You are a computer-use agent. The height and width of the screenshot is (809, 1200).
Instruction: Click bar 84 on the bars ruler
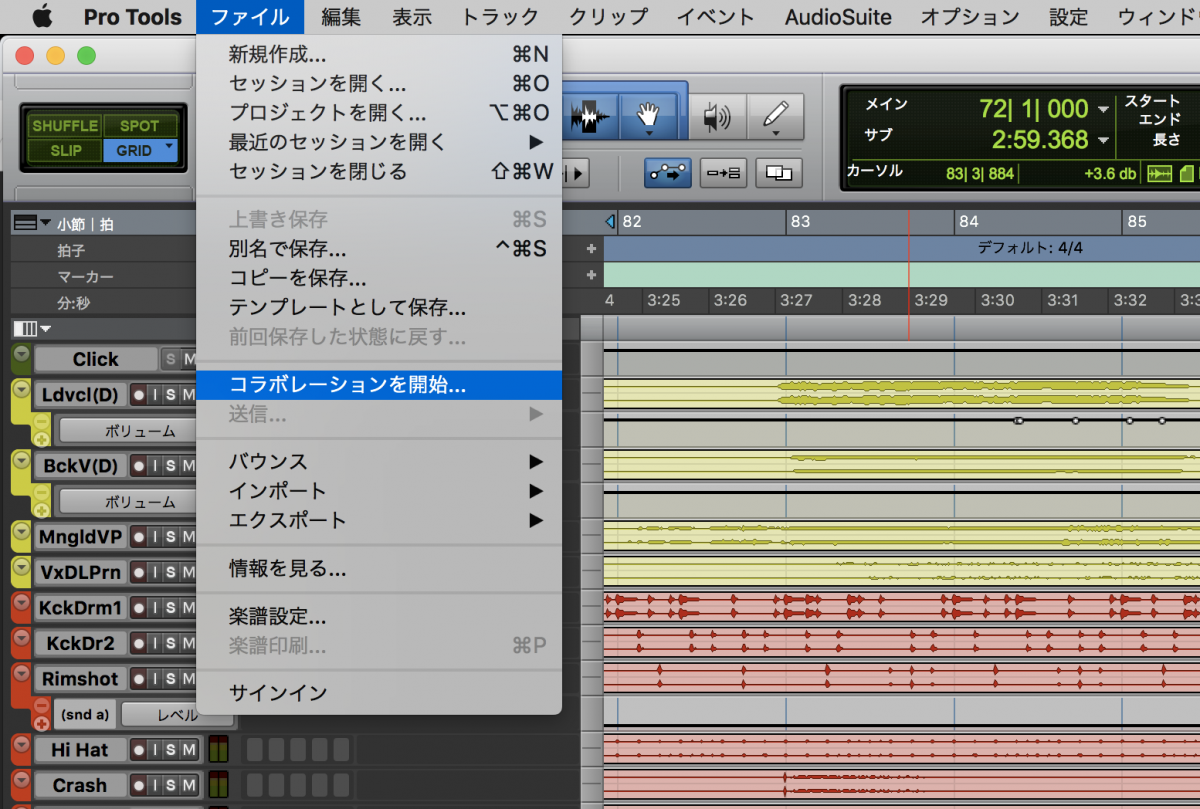[x=968, y=221]
